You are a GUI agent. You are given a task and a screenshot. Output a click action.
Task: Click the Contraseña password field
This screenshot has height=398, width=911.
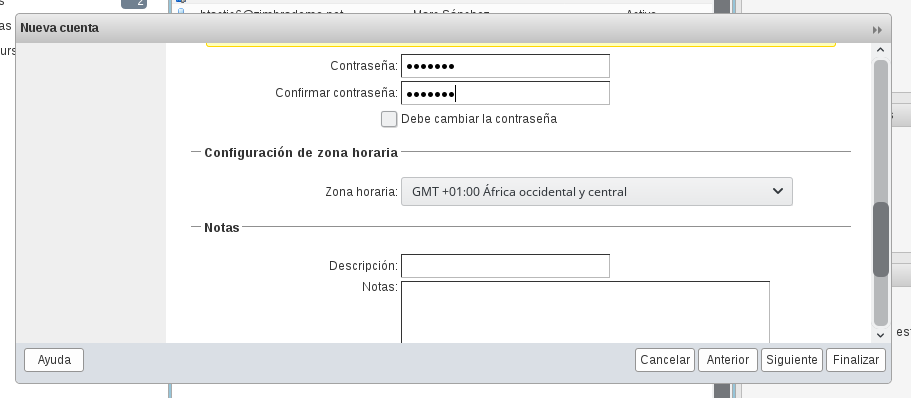click(505, 66)
